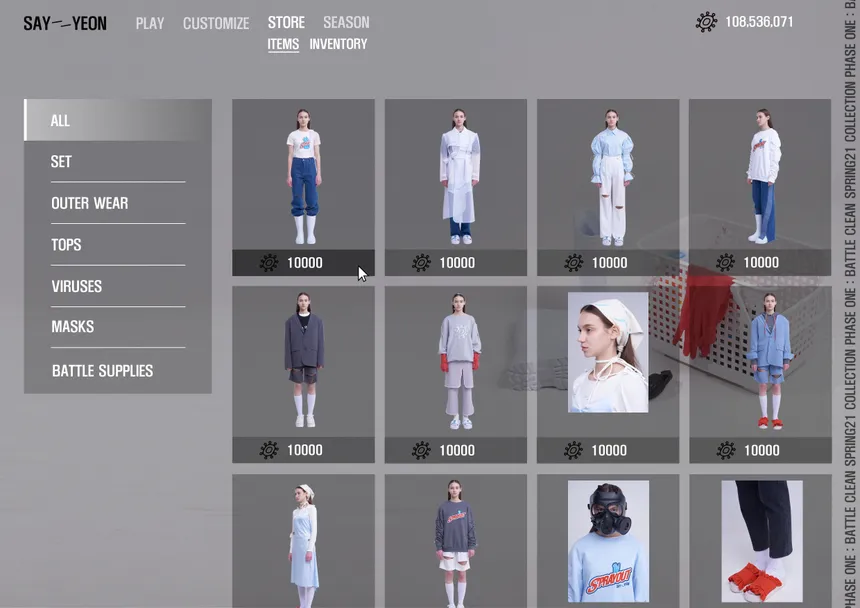860x608 pixels.
Task: Click virus price icon under white headscarf item
Action: click(x=574, y=451)
